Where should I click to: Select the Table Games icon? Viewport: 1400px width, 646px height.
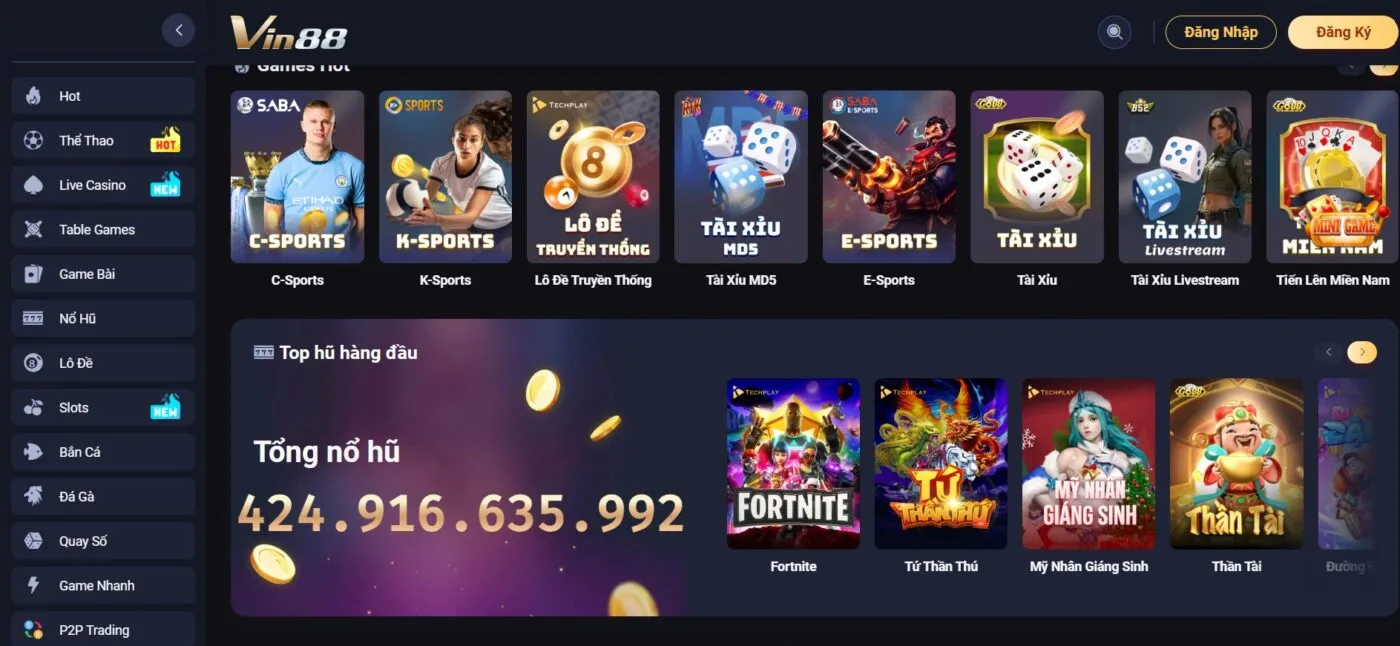tap(33, 230)
